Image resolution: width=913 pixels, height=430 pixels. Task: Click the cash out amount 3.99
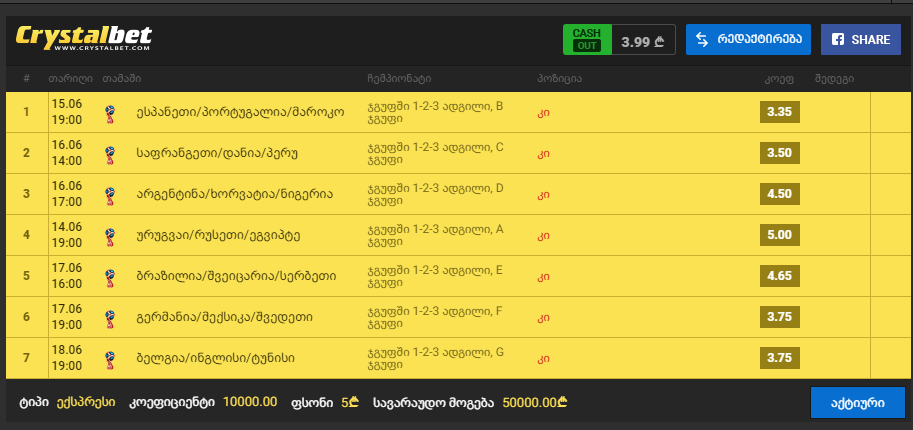[643, 41]
